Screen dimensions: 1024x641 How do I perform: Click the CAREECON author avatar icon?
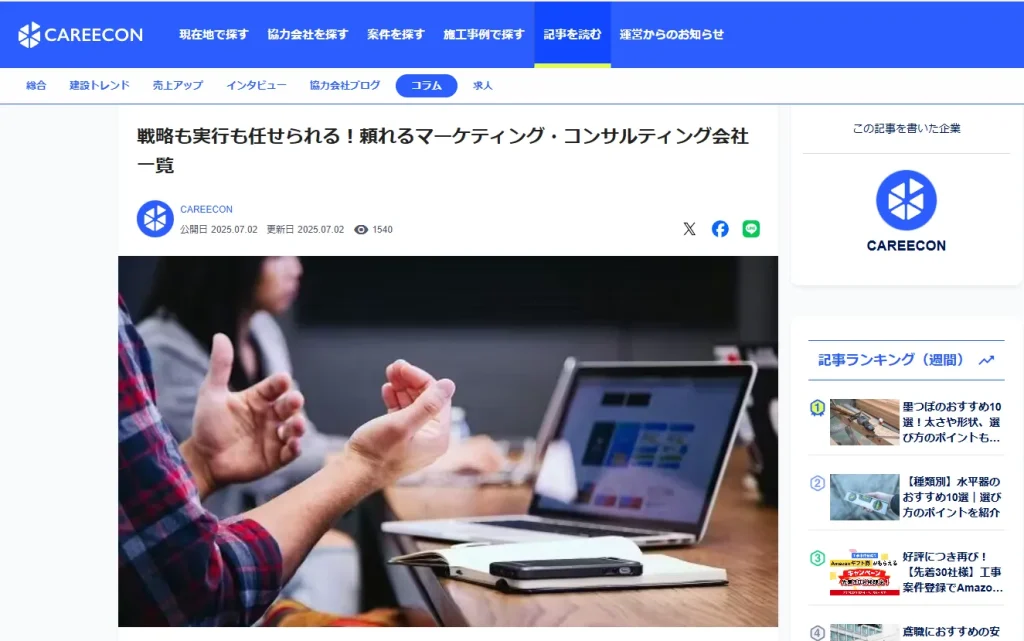tap(155, 219)
